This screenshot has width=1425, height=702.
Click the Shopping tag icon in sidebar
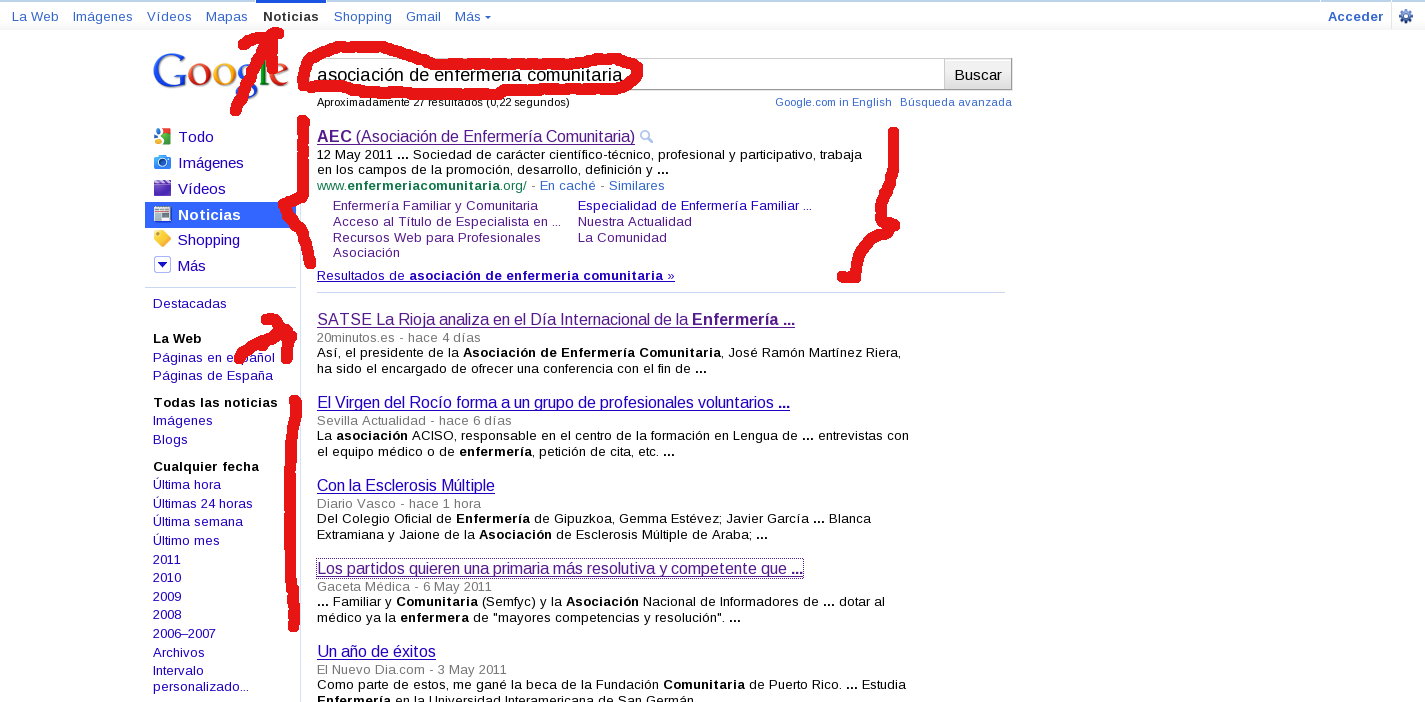[x=162, y=240]
